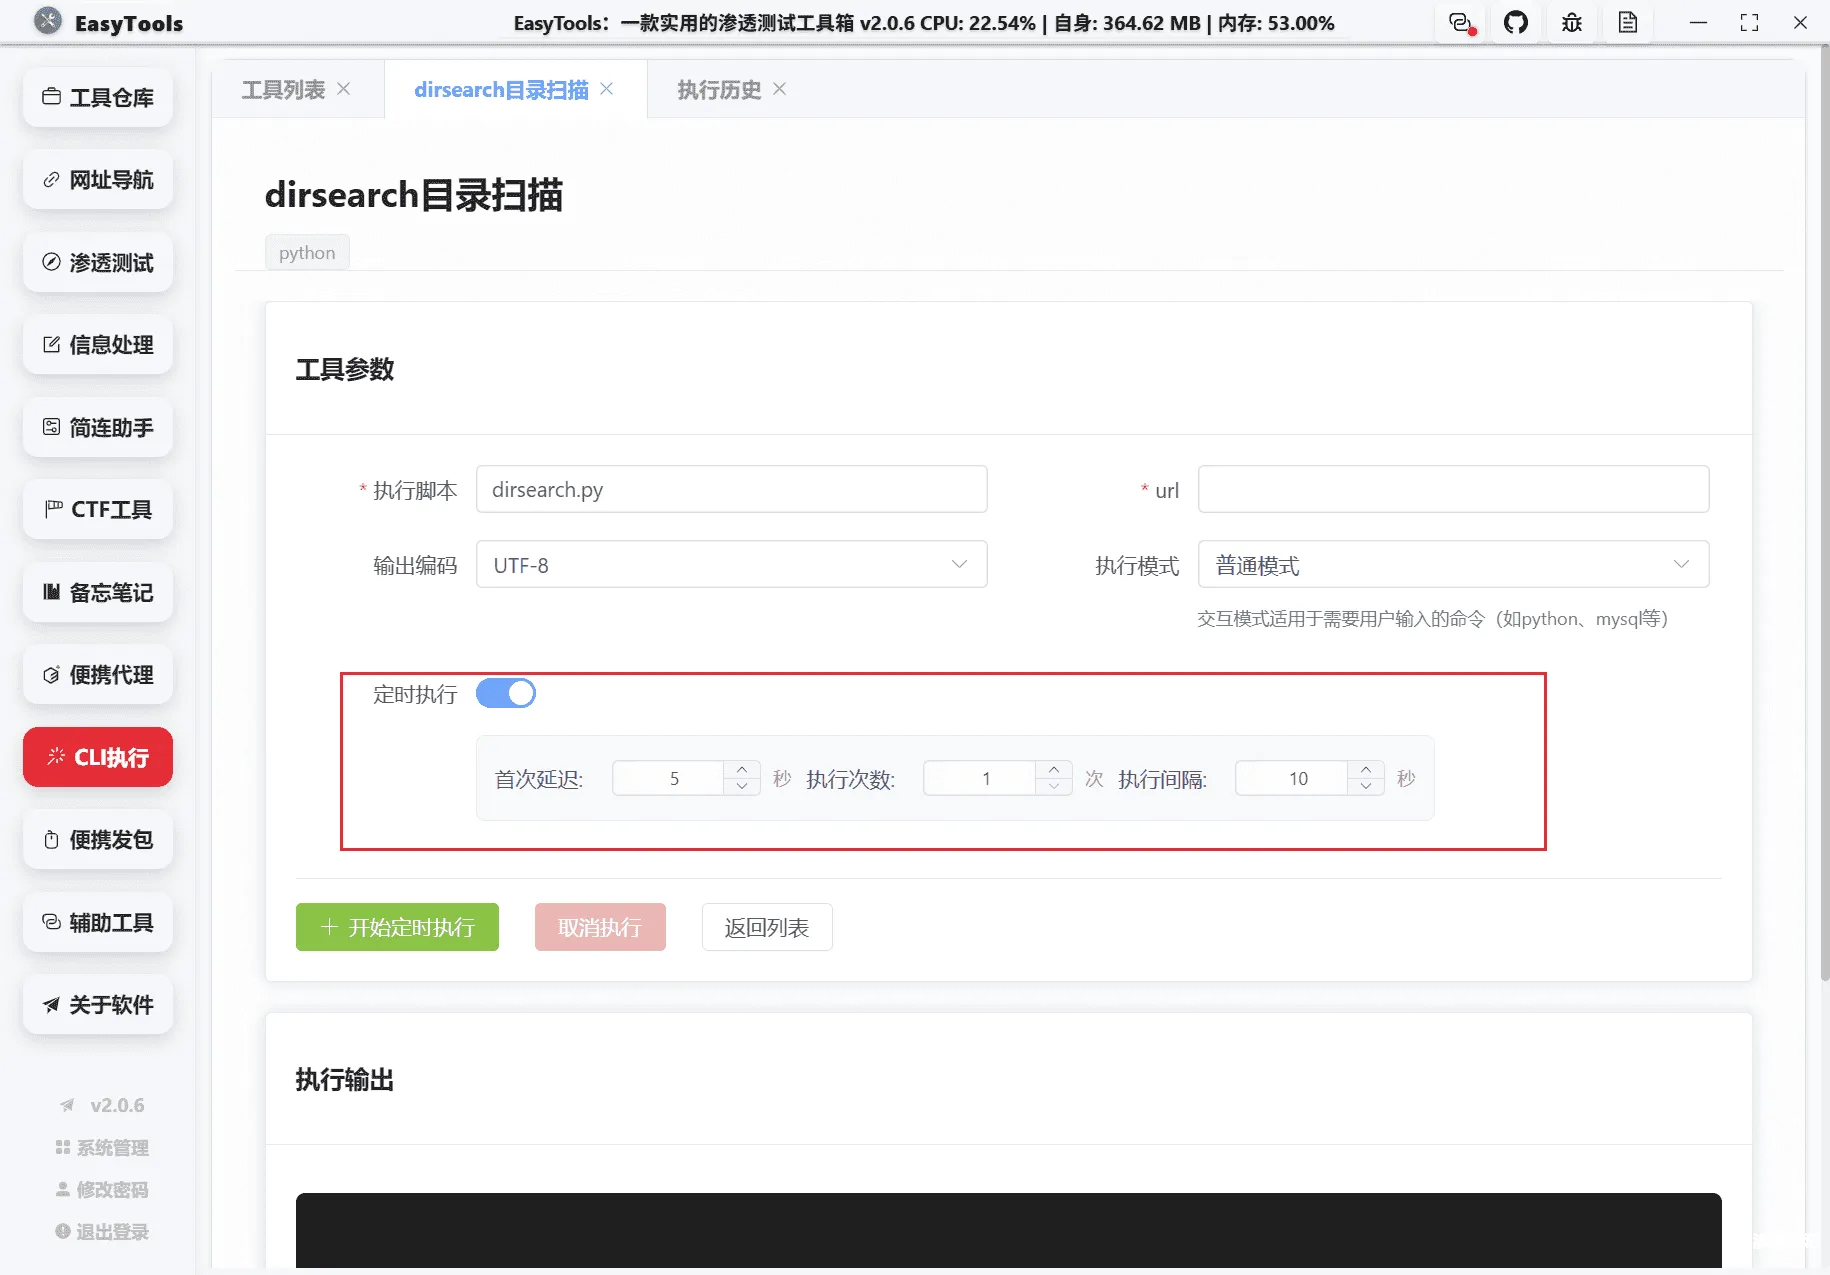1830x1275 pixels.
Task: Click the url input field
Action: [x=1451, y=489]
